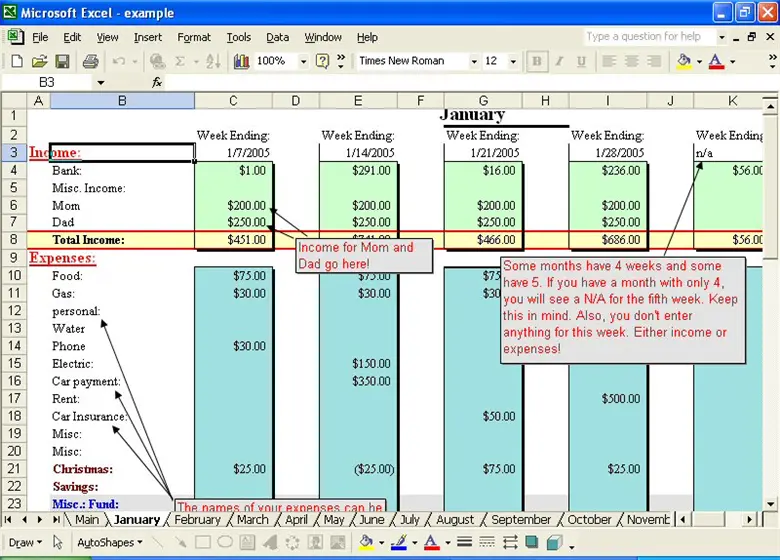
Task: Open a file with Open folder icon
Action: [40, 61]
